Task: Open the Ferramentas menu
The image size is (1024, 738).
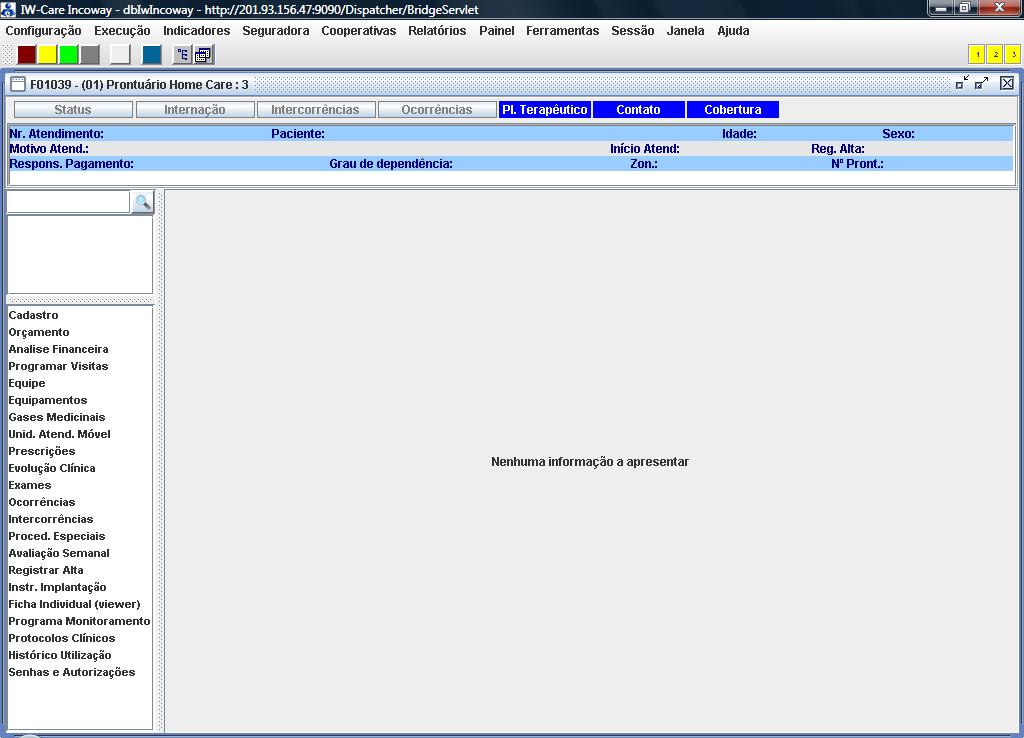Action: (562, 31)
